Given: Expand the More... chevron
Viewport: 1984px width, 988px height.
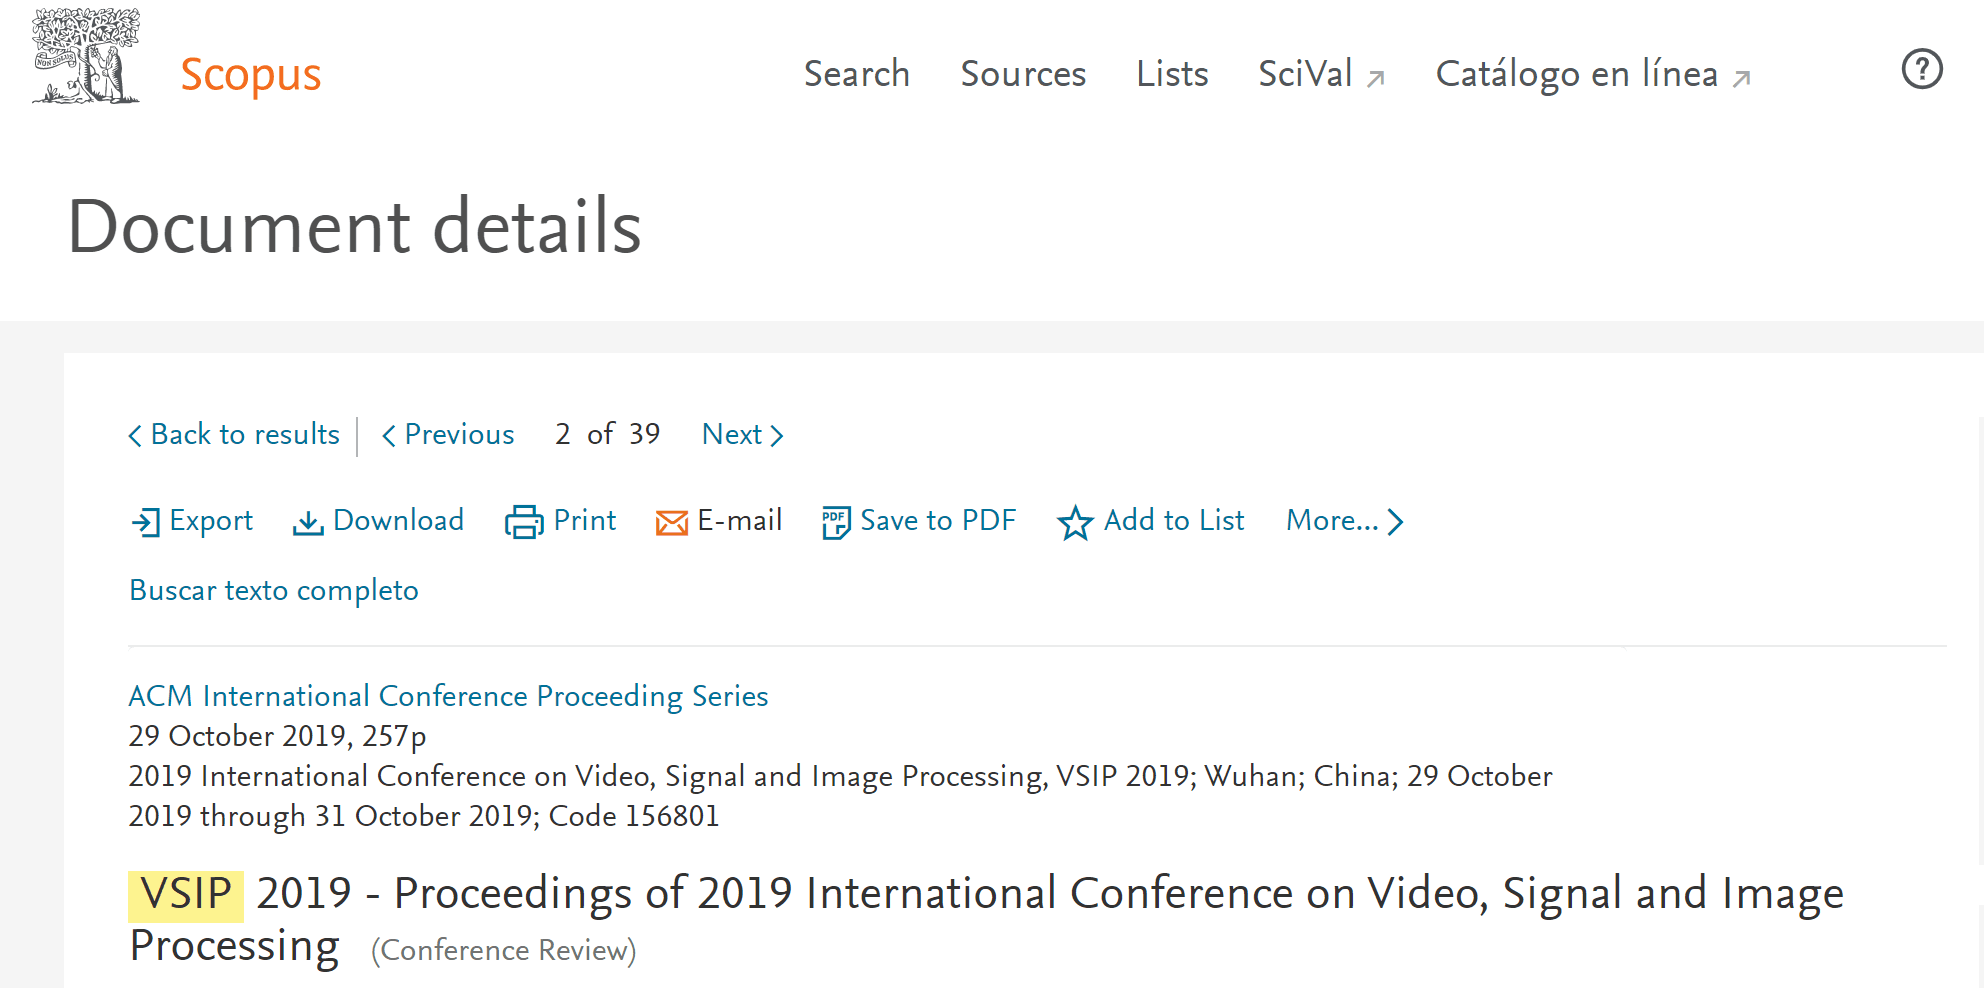Looking at the screenshot, I should click(x=1396, y=521).
